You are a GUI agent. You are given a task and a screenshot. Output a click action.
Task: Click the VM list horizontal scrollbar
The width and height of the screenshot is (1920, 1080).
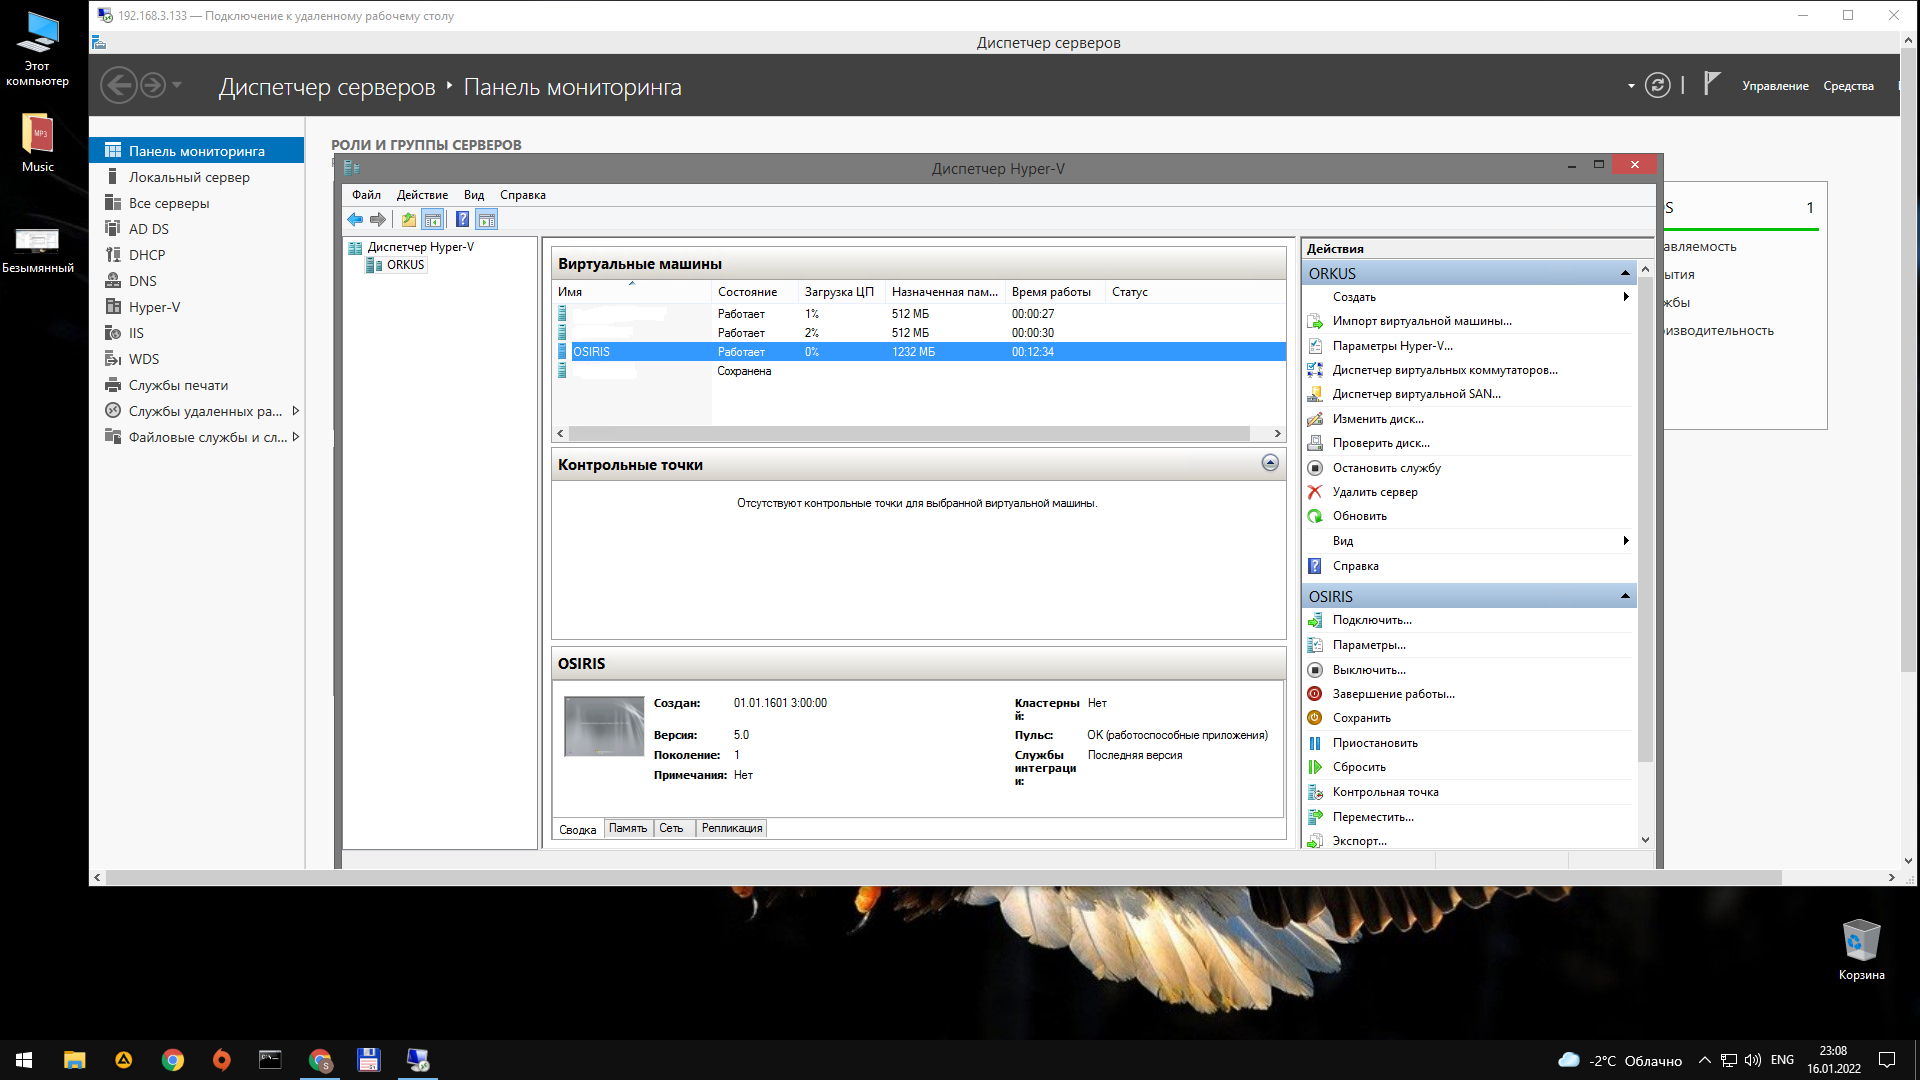(910, 433)
